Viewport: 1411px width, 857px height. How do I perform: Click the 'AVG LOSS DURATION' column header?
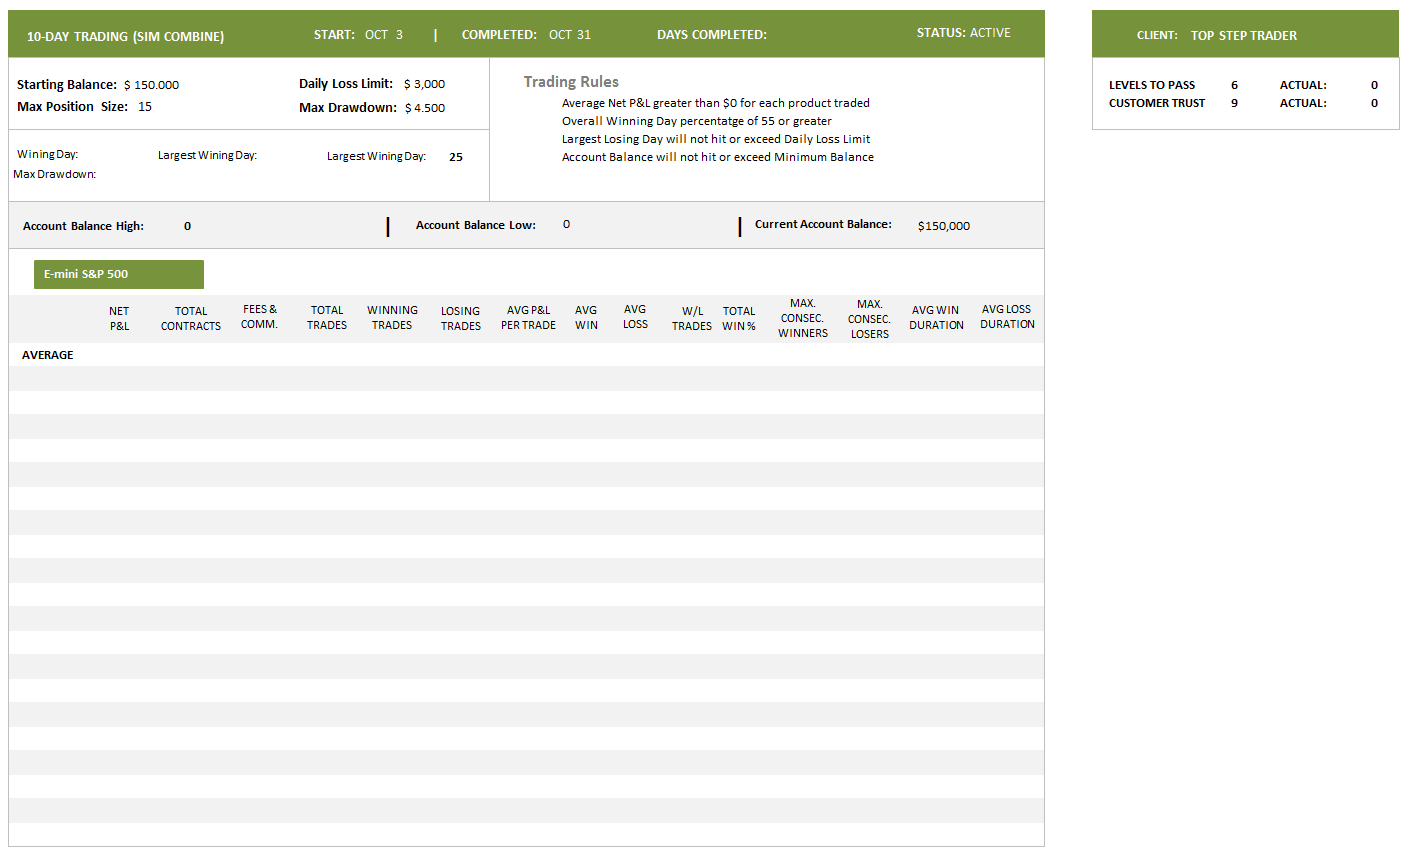pos(1007,316)
